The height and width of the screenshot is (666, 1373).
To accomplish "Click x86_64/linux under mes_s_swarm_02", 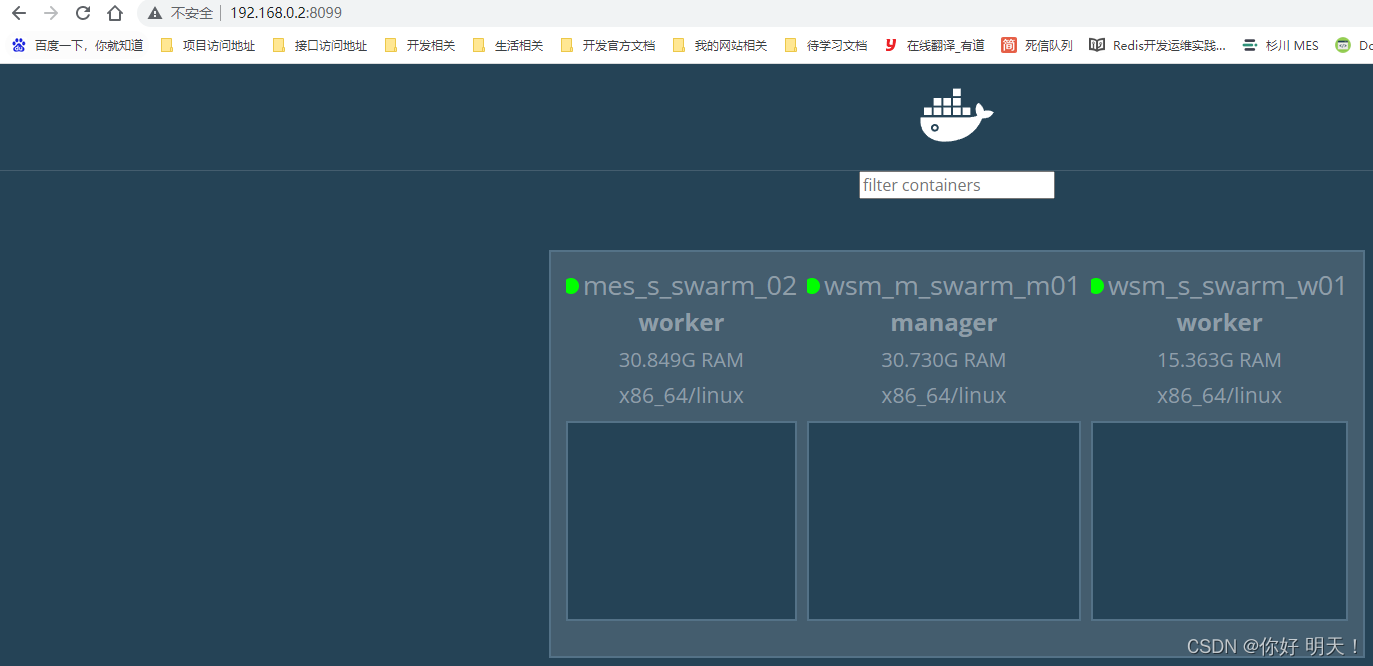I will 681,396.
